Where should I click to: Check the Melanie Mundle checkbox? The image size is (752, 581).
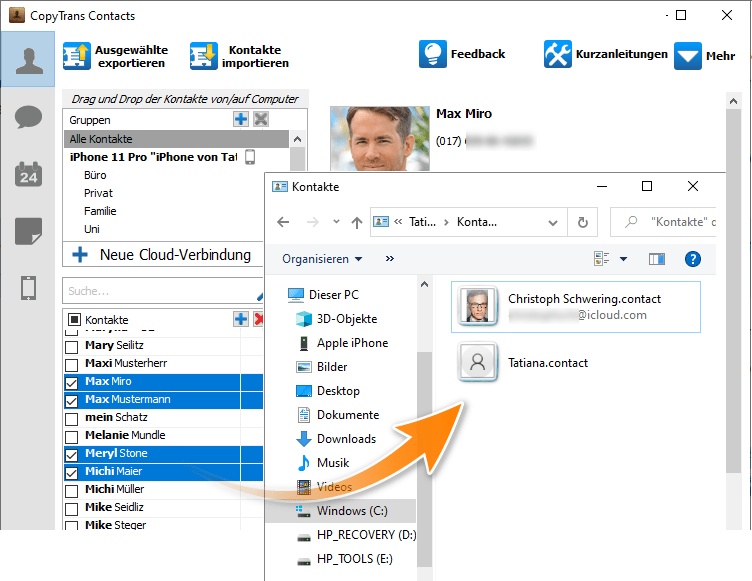click(x=71, y=437)
